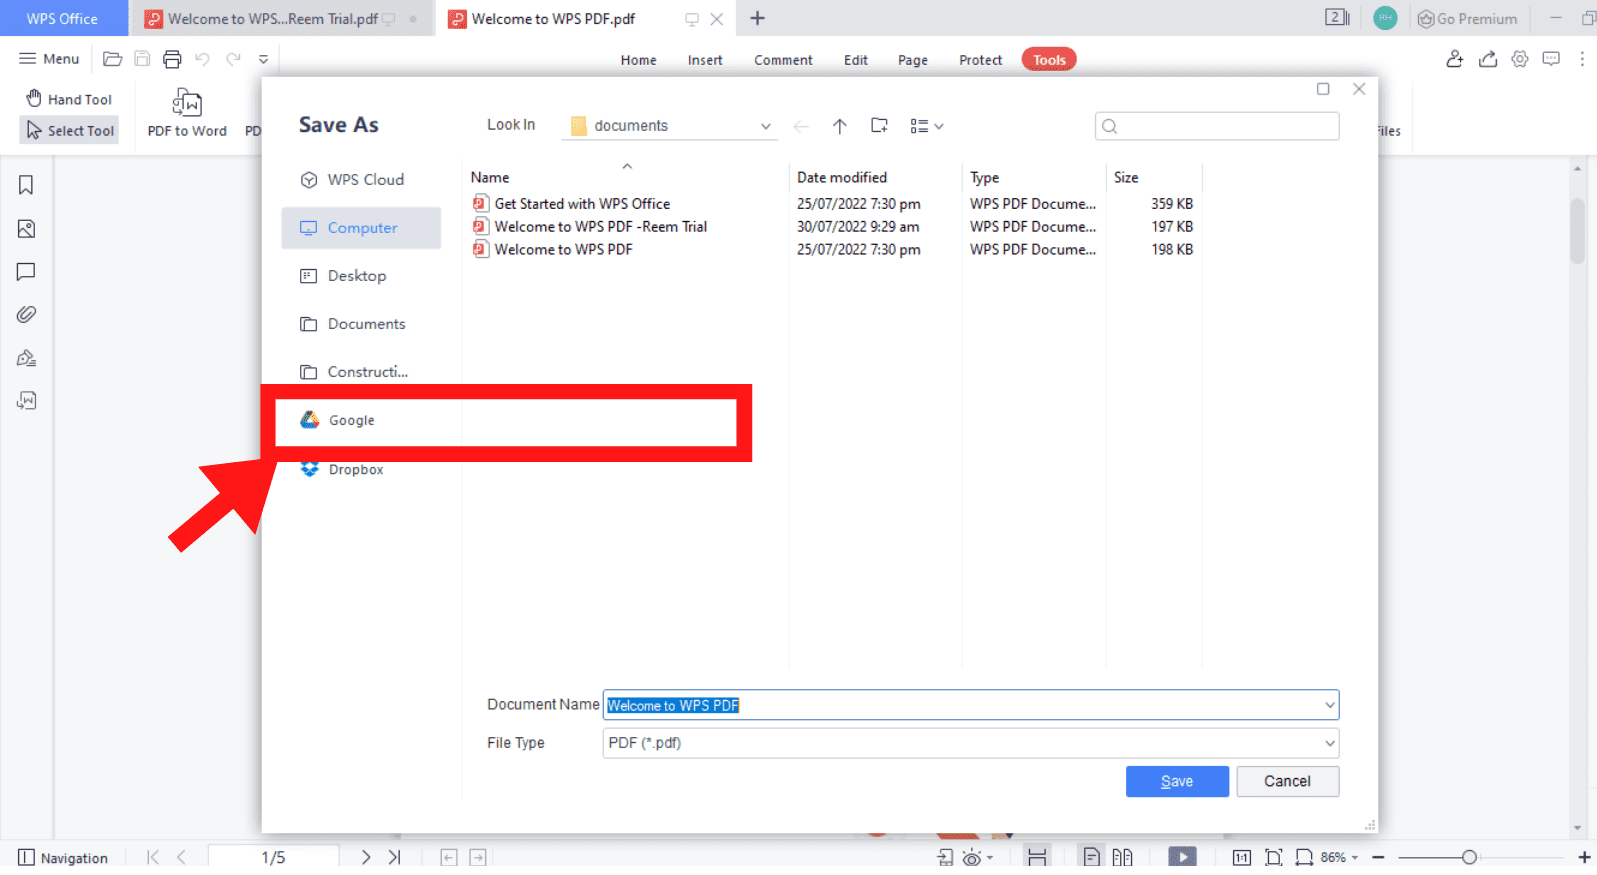Select Computer location in Save As
This screenshot has height=875, width=1597.
361,228
